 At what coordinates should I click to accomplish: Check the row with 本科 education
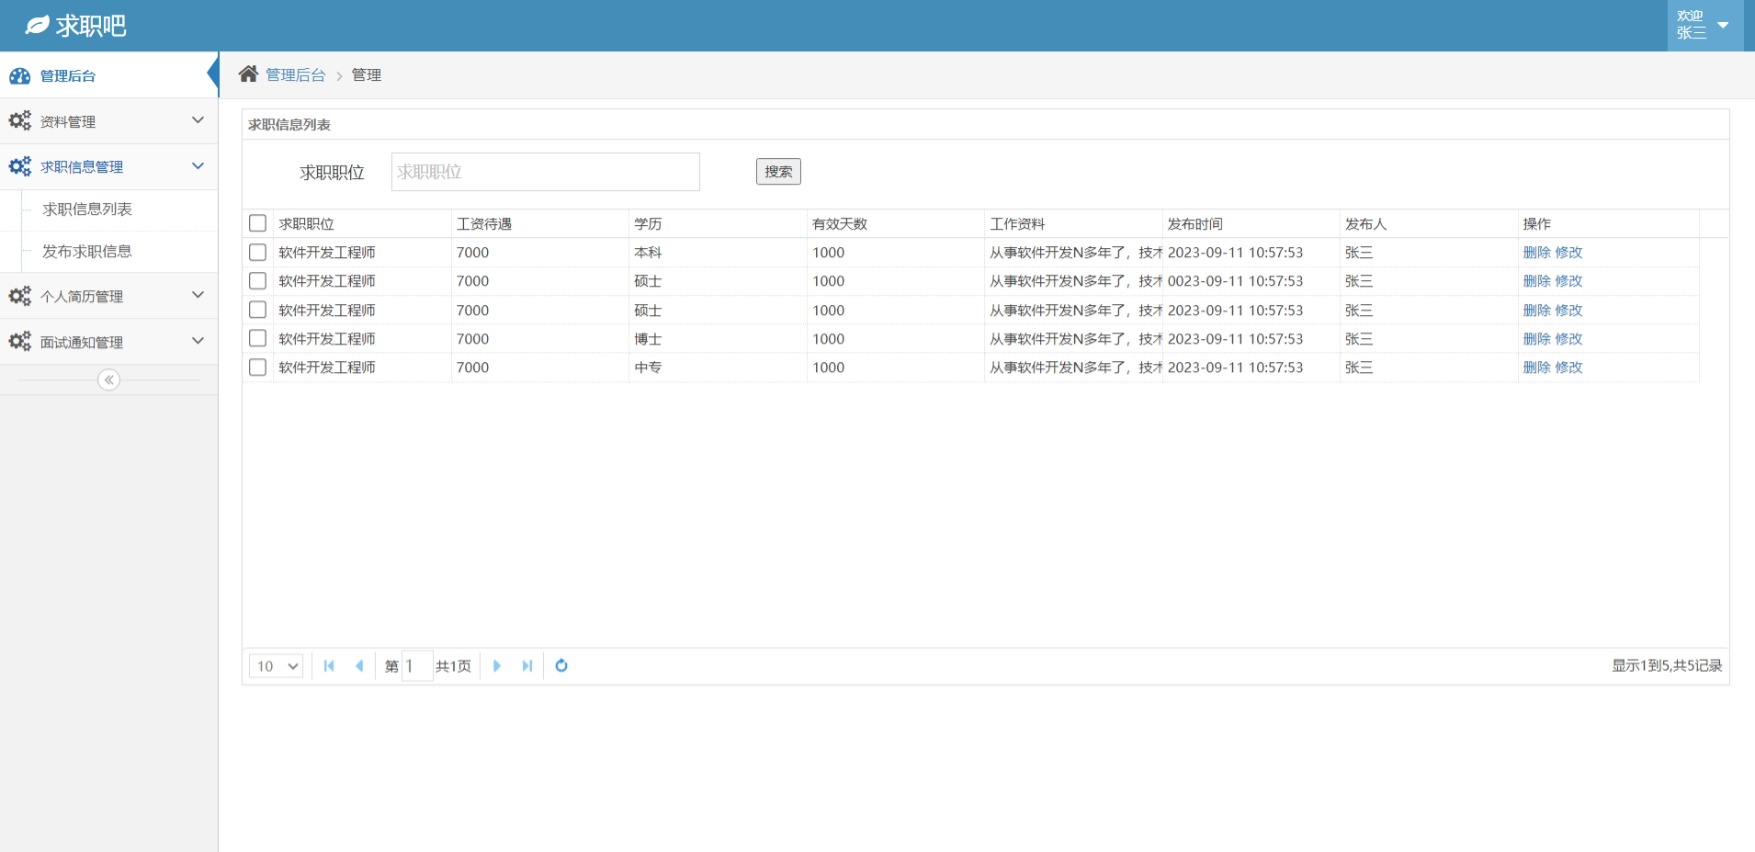(258, 252)
